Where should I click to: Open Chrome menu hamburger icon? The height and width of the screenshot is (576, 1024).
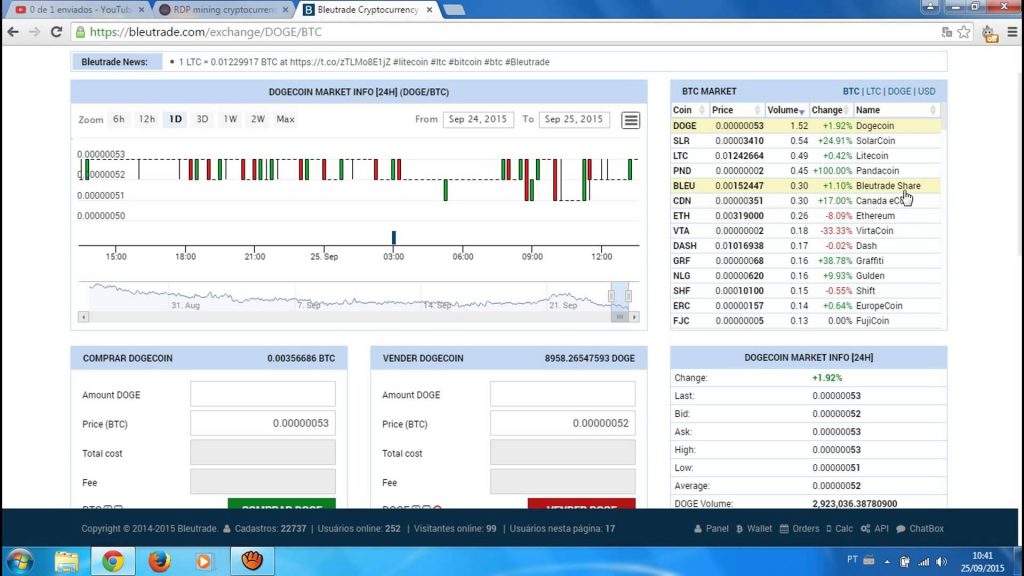[x=1012, y=32]
